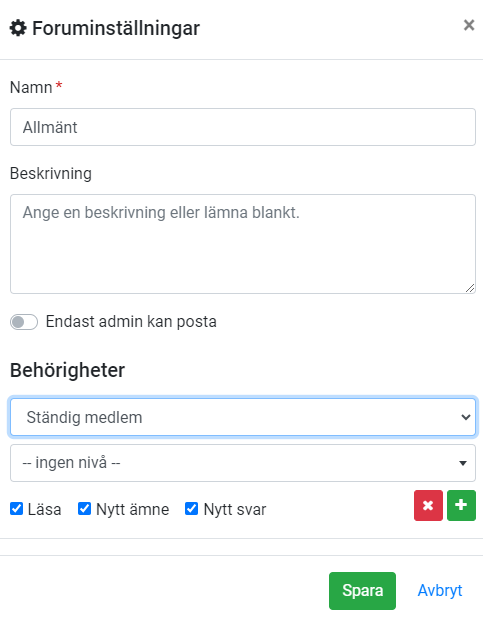Screen dimensions: 483x623
Task: Click the textarea resize grip icon
Action: pyautogui.click(x=470, y=288)
